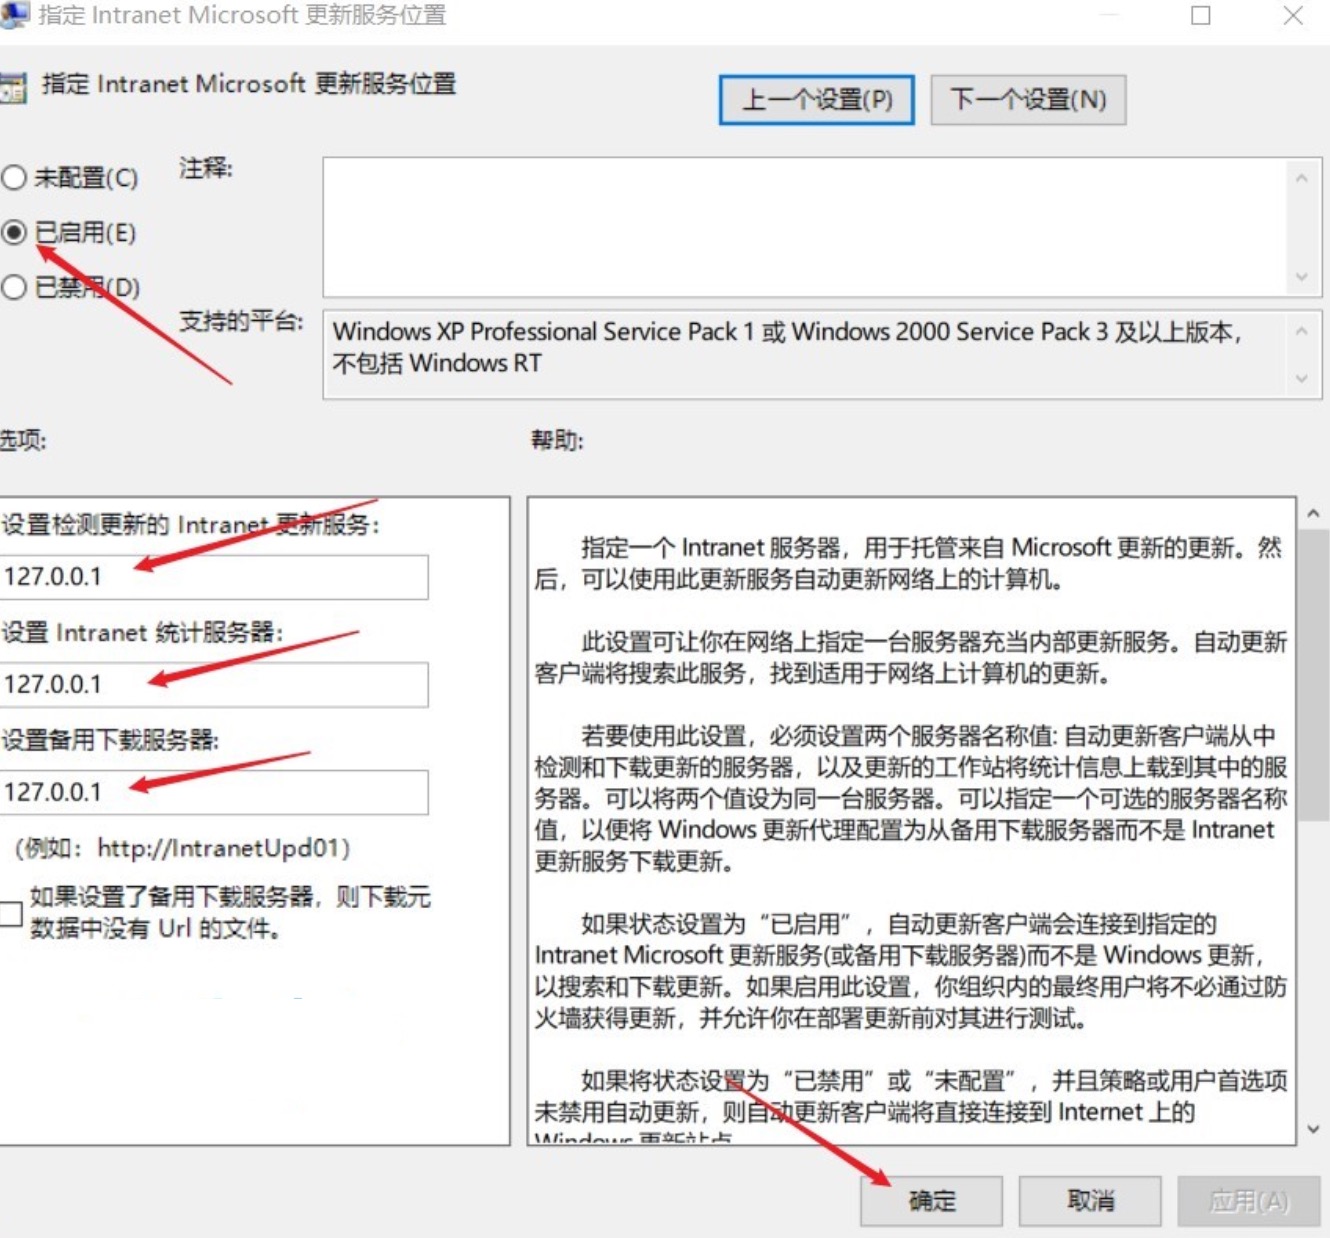This screenshot has height=1238, width=1330.
Task: Click the help panel scroll up arrow
Action: (1314, 513)
